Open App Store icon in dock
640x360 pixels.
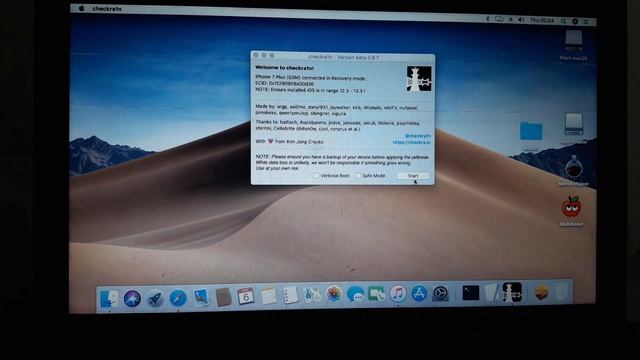click(x=419, y=293)
